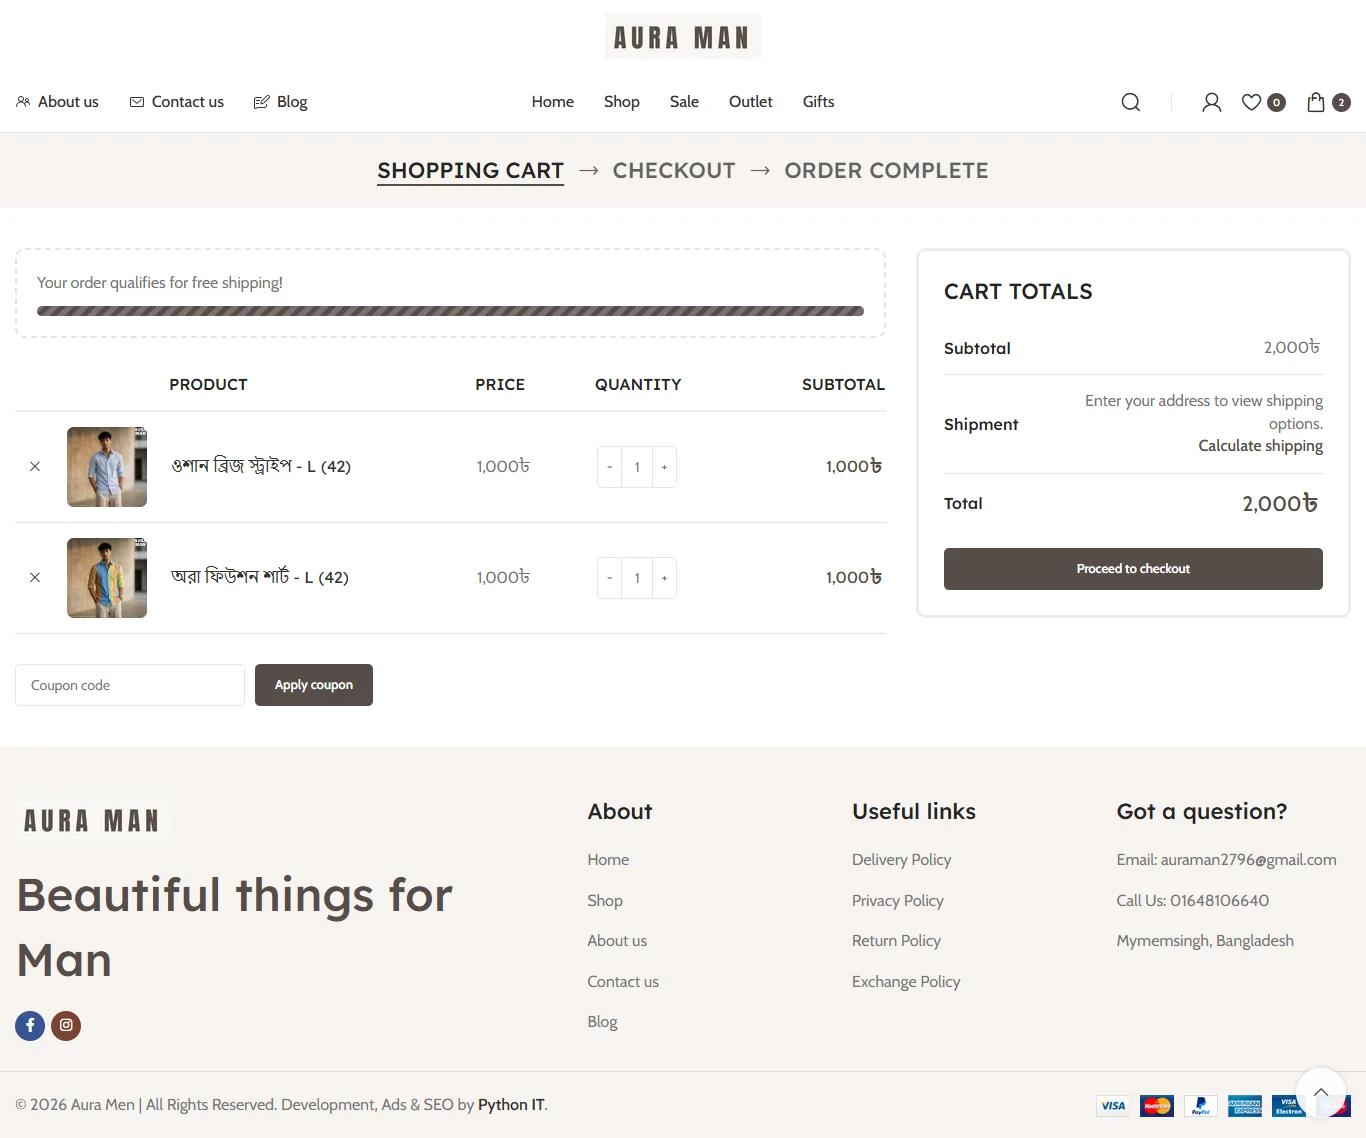The image size is (1366, 1138).
Task: Go to the Checkout step
Action: click(674, 171)
